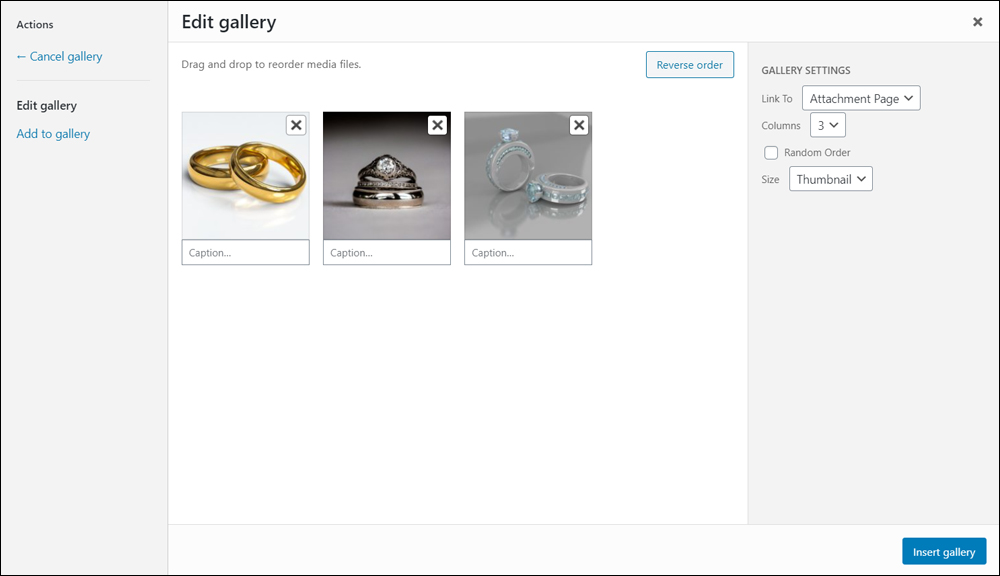Screen dimensions: 1000x576
Task: Open Add to gallery
Action: click(x=53, y=134)
